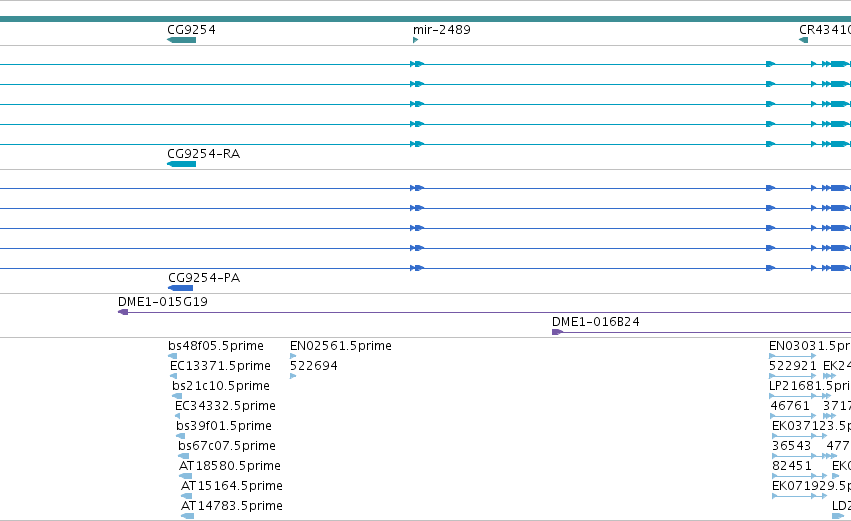The image size is (851, 521).
Task: Select the bs48f05.5prime EST glyph
Action: (173, 356)
